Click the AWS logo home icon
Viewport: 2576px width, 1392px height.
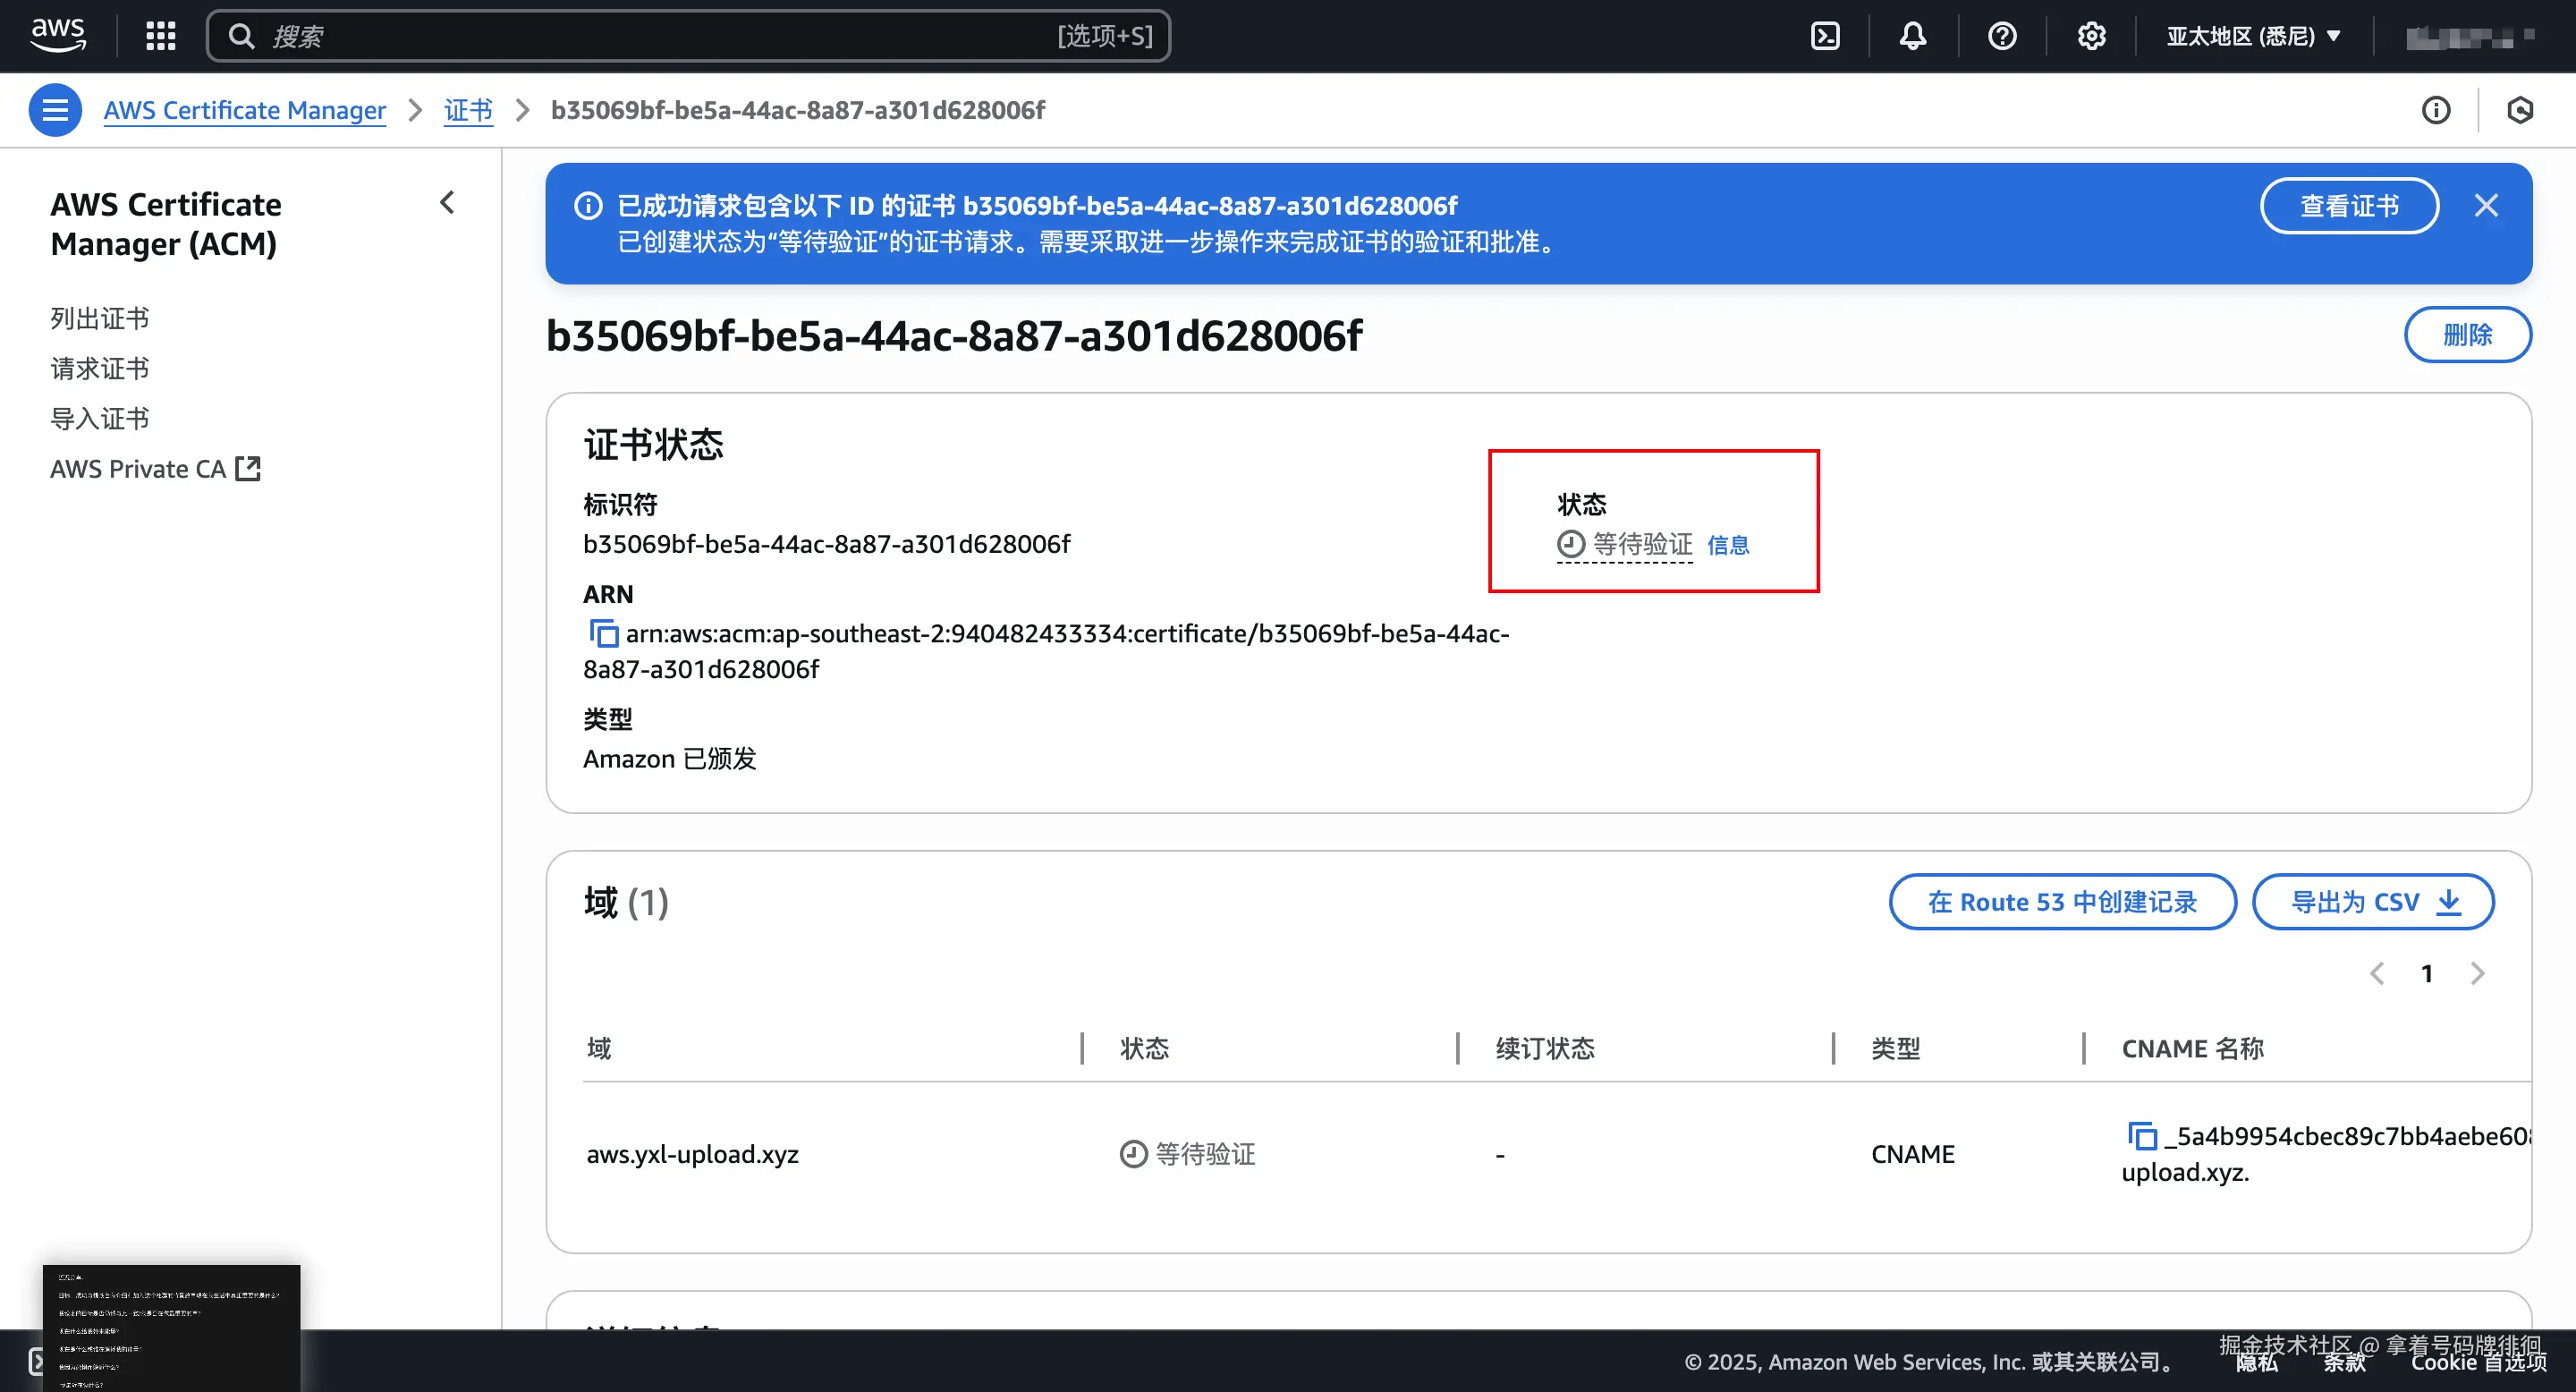click(x=58, y=35)
